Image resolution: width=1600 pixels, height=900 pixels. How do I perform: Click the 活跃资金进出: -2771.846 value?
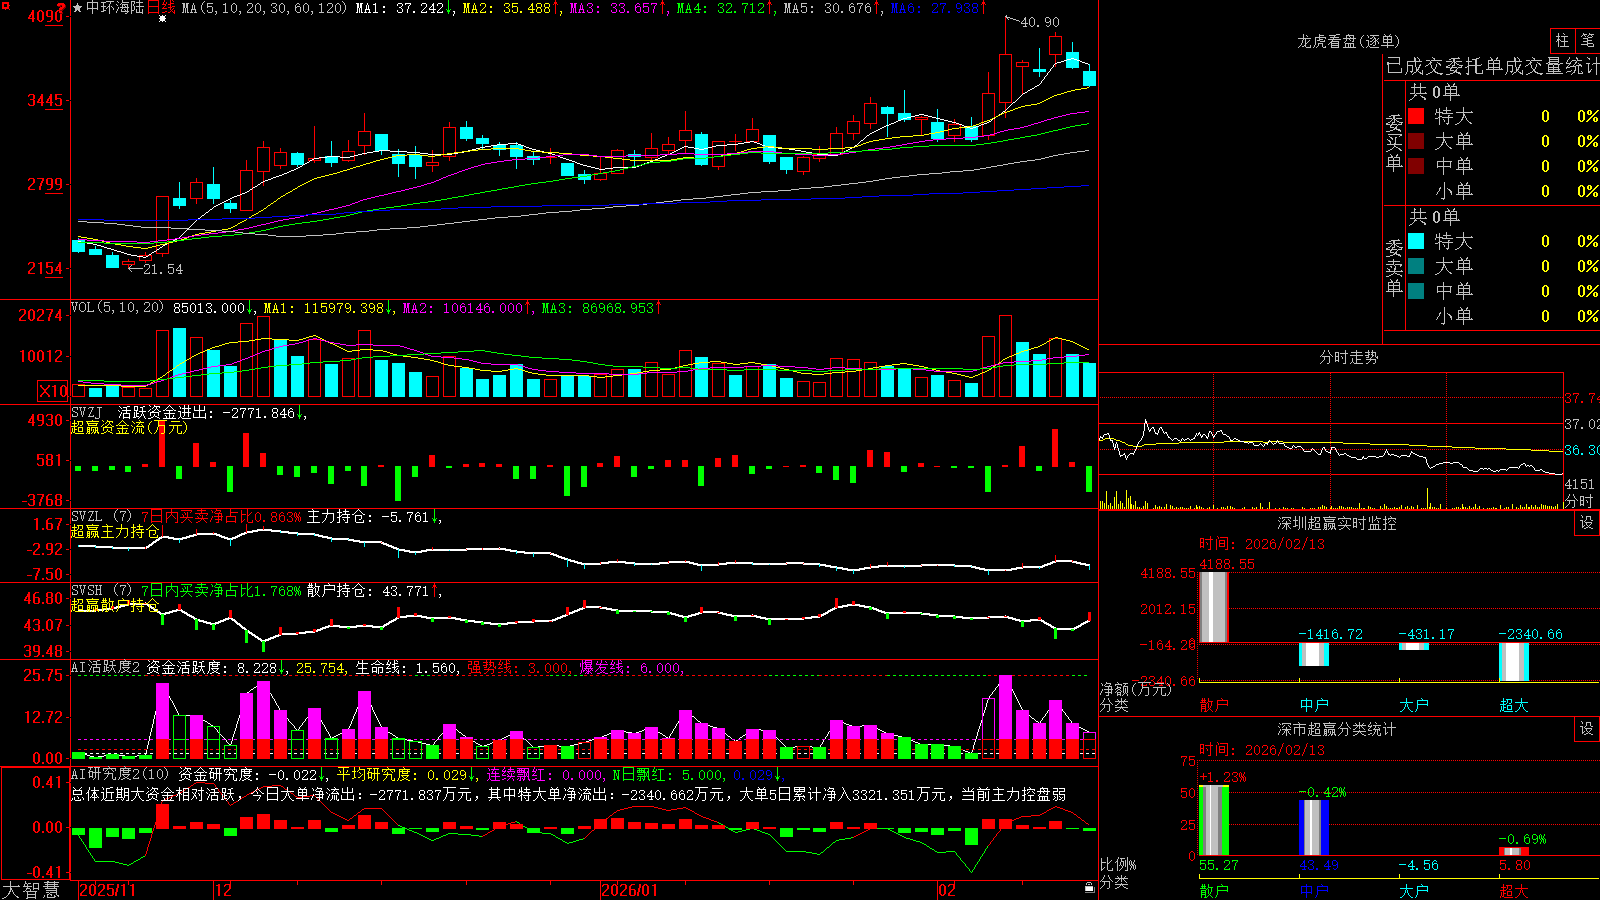[x=207, y=412]
